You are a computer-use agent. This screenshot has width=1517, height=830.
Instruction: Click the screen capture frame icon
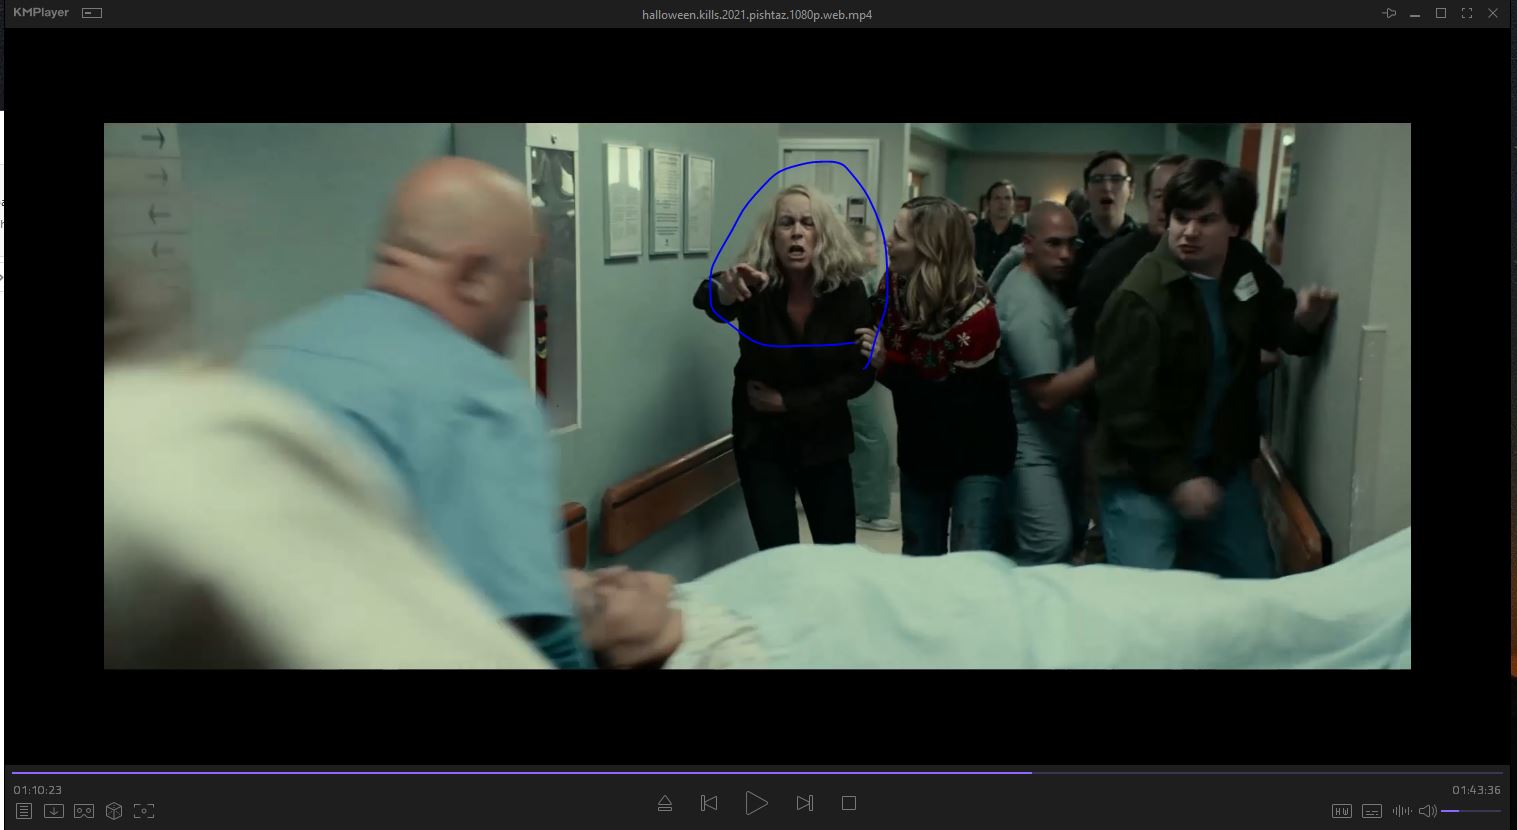[x=144, y=811]
